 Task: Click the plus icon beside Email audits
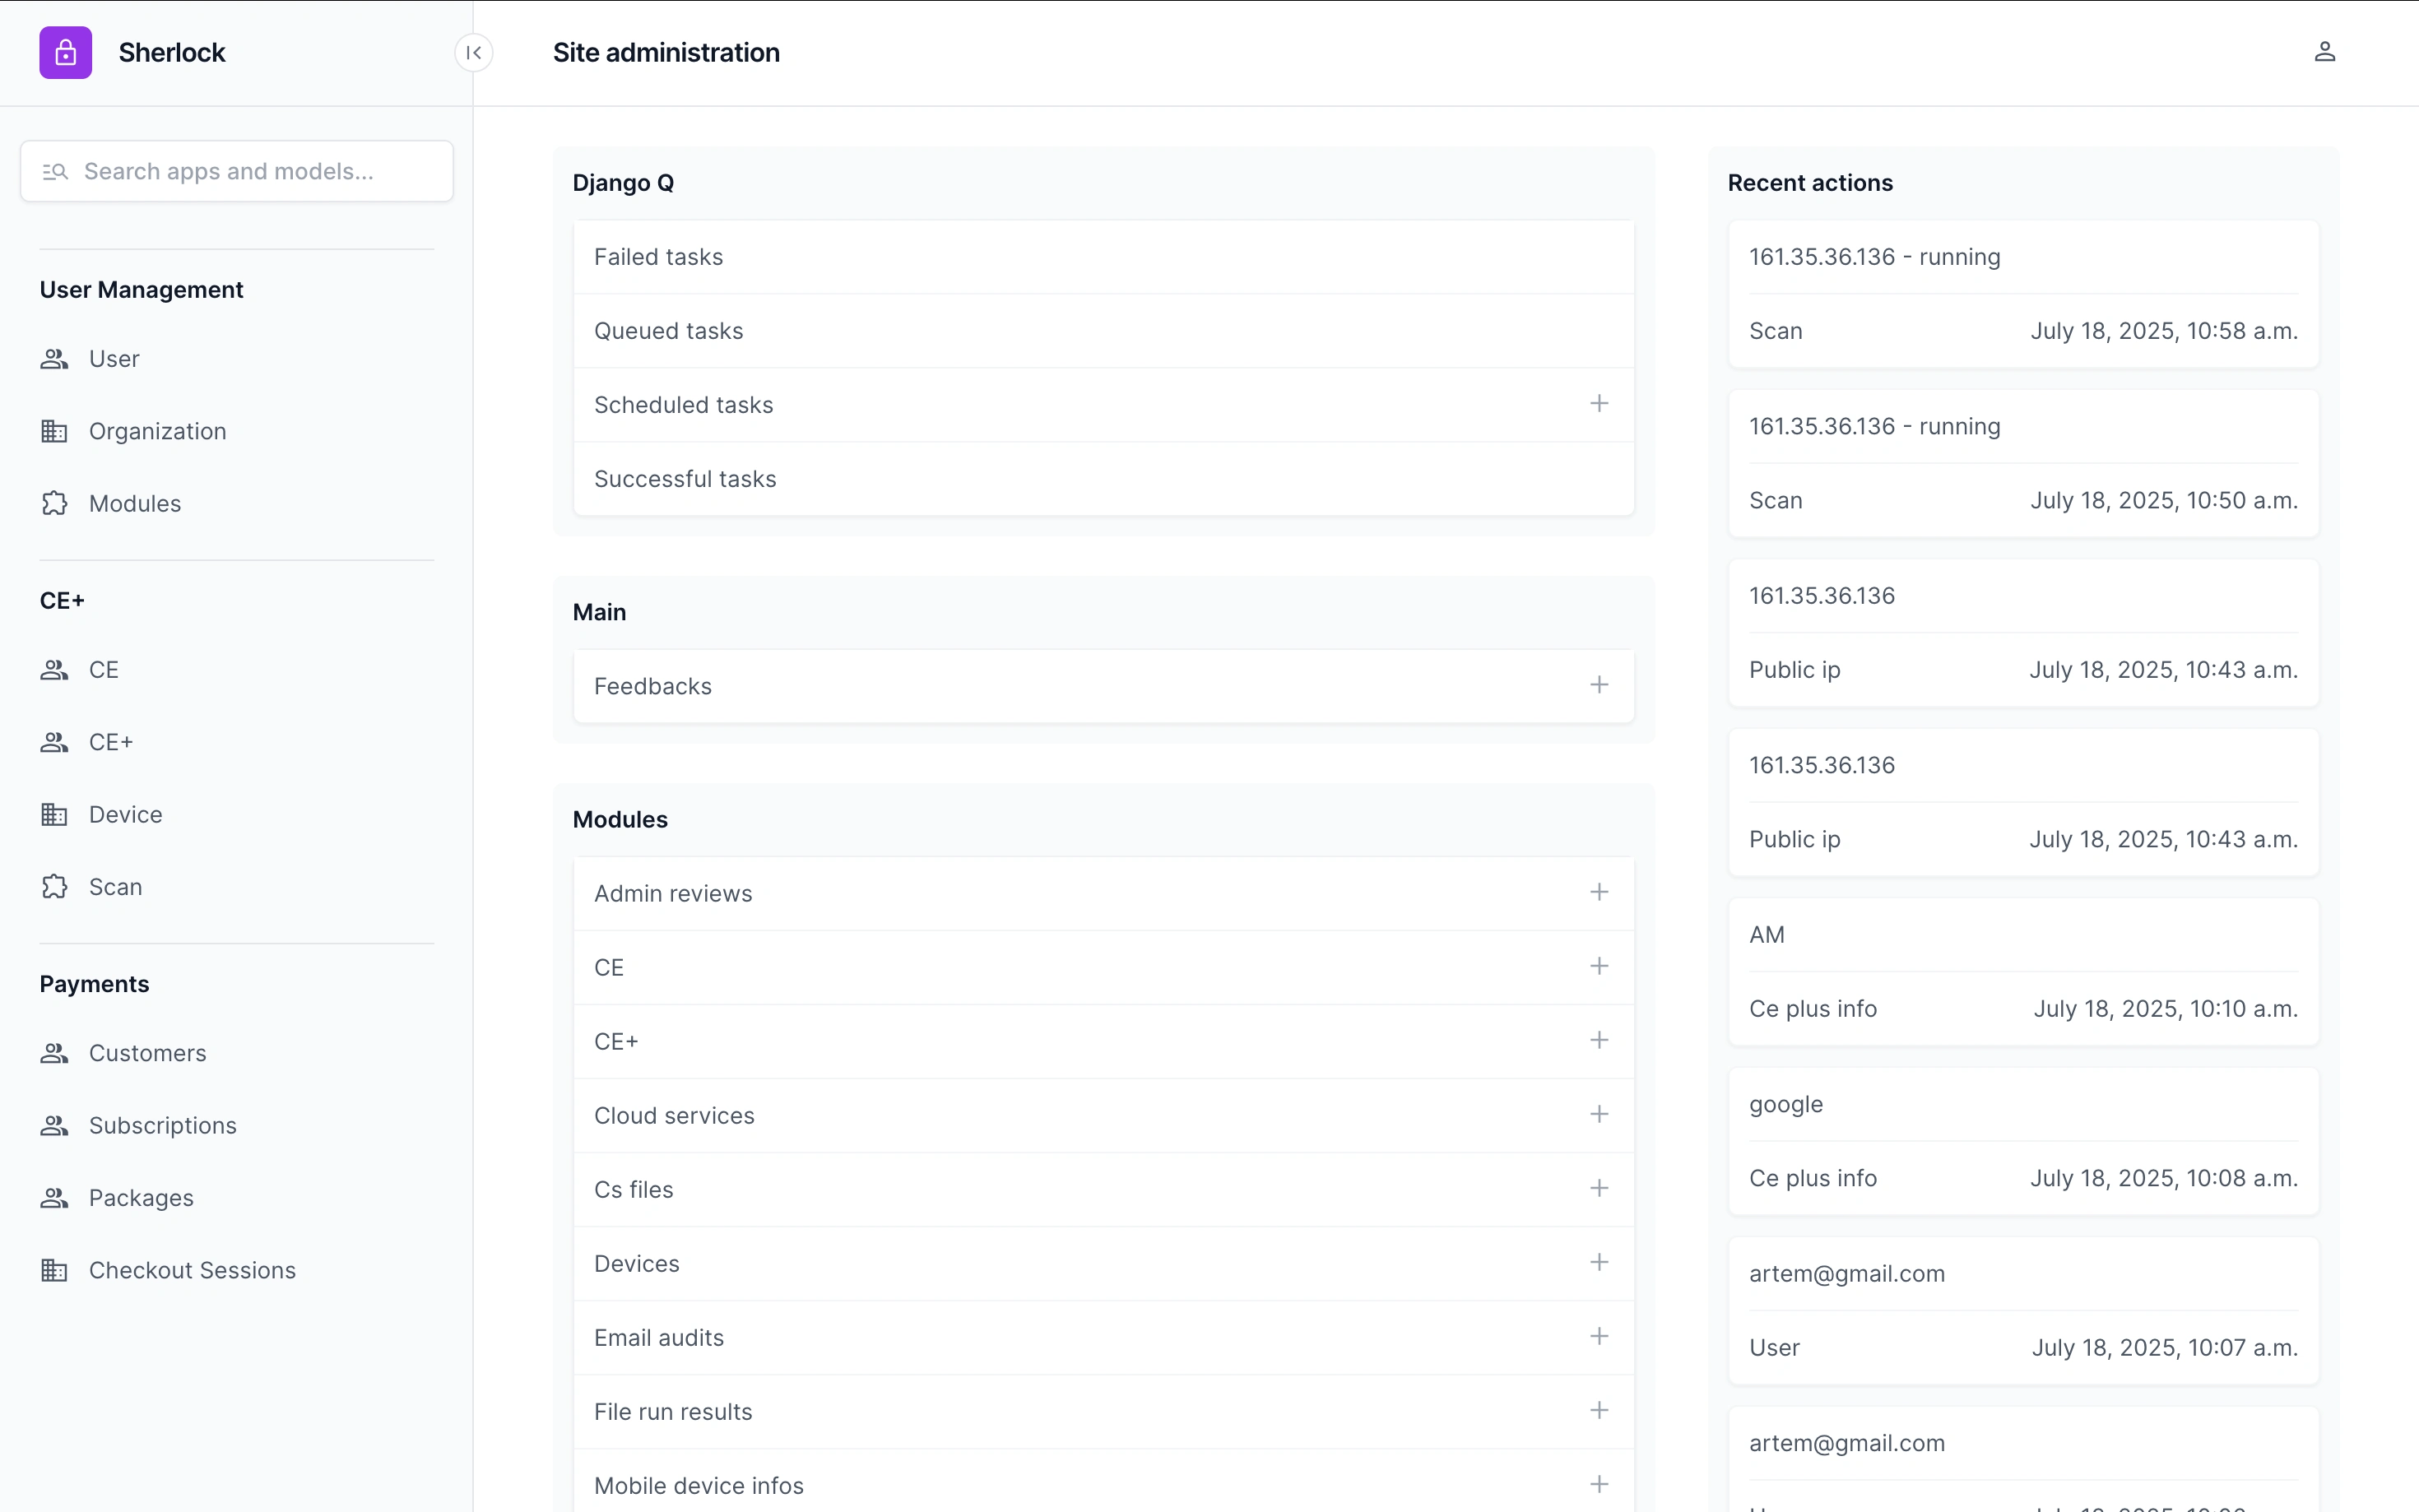(1598, 1336)
